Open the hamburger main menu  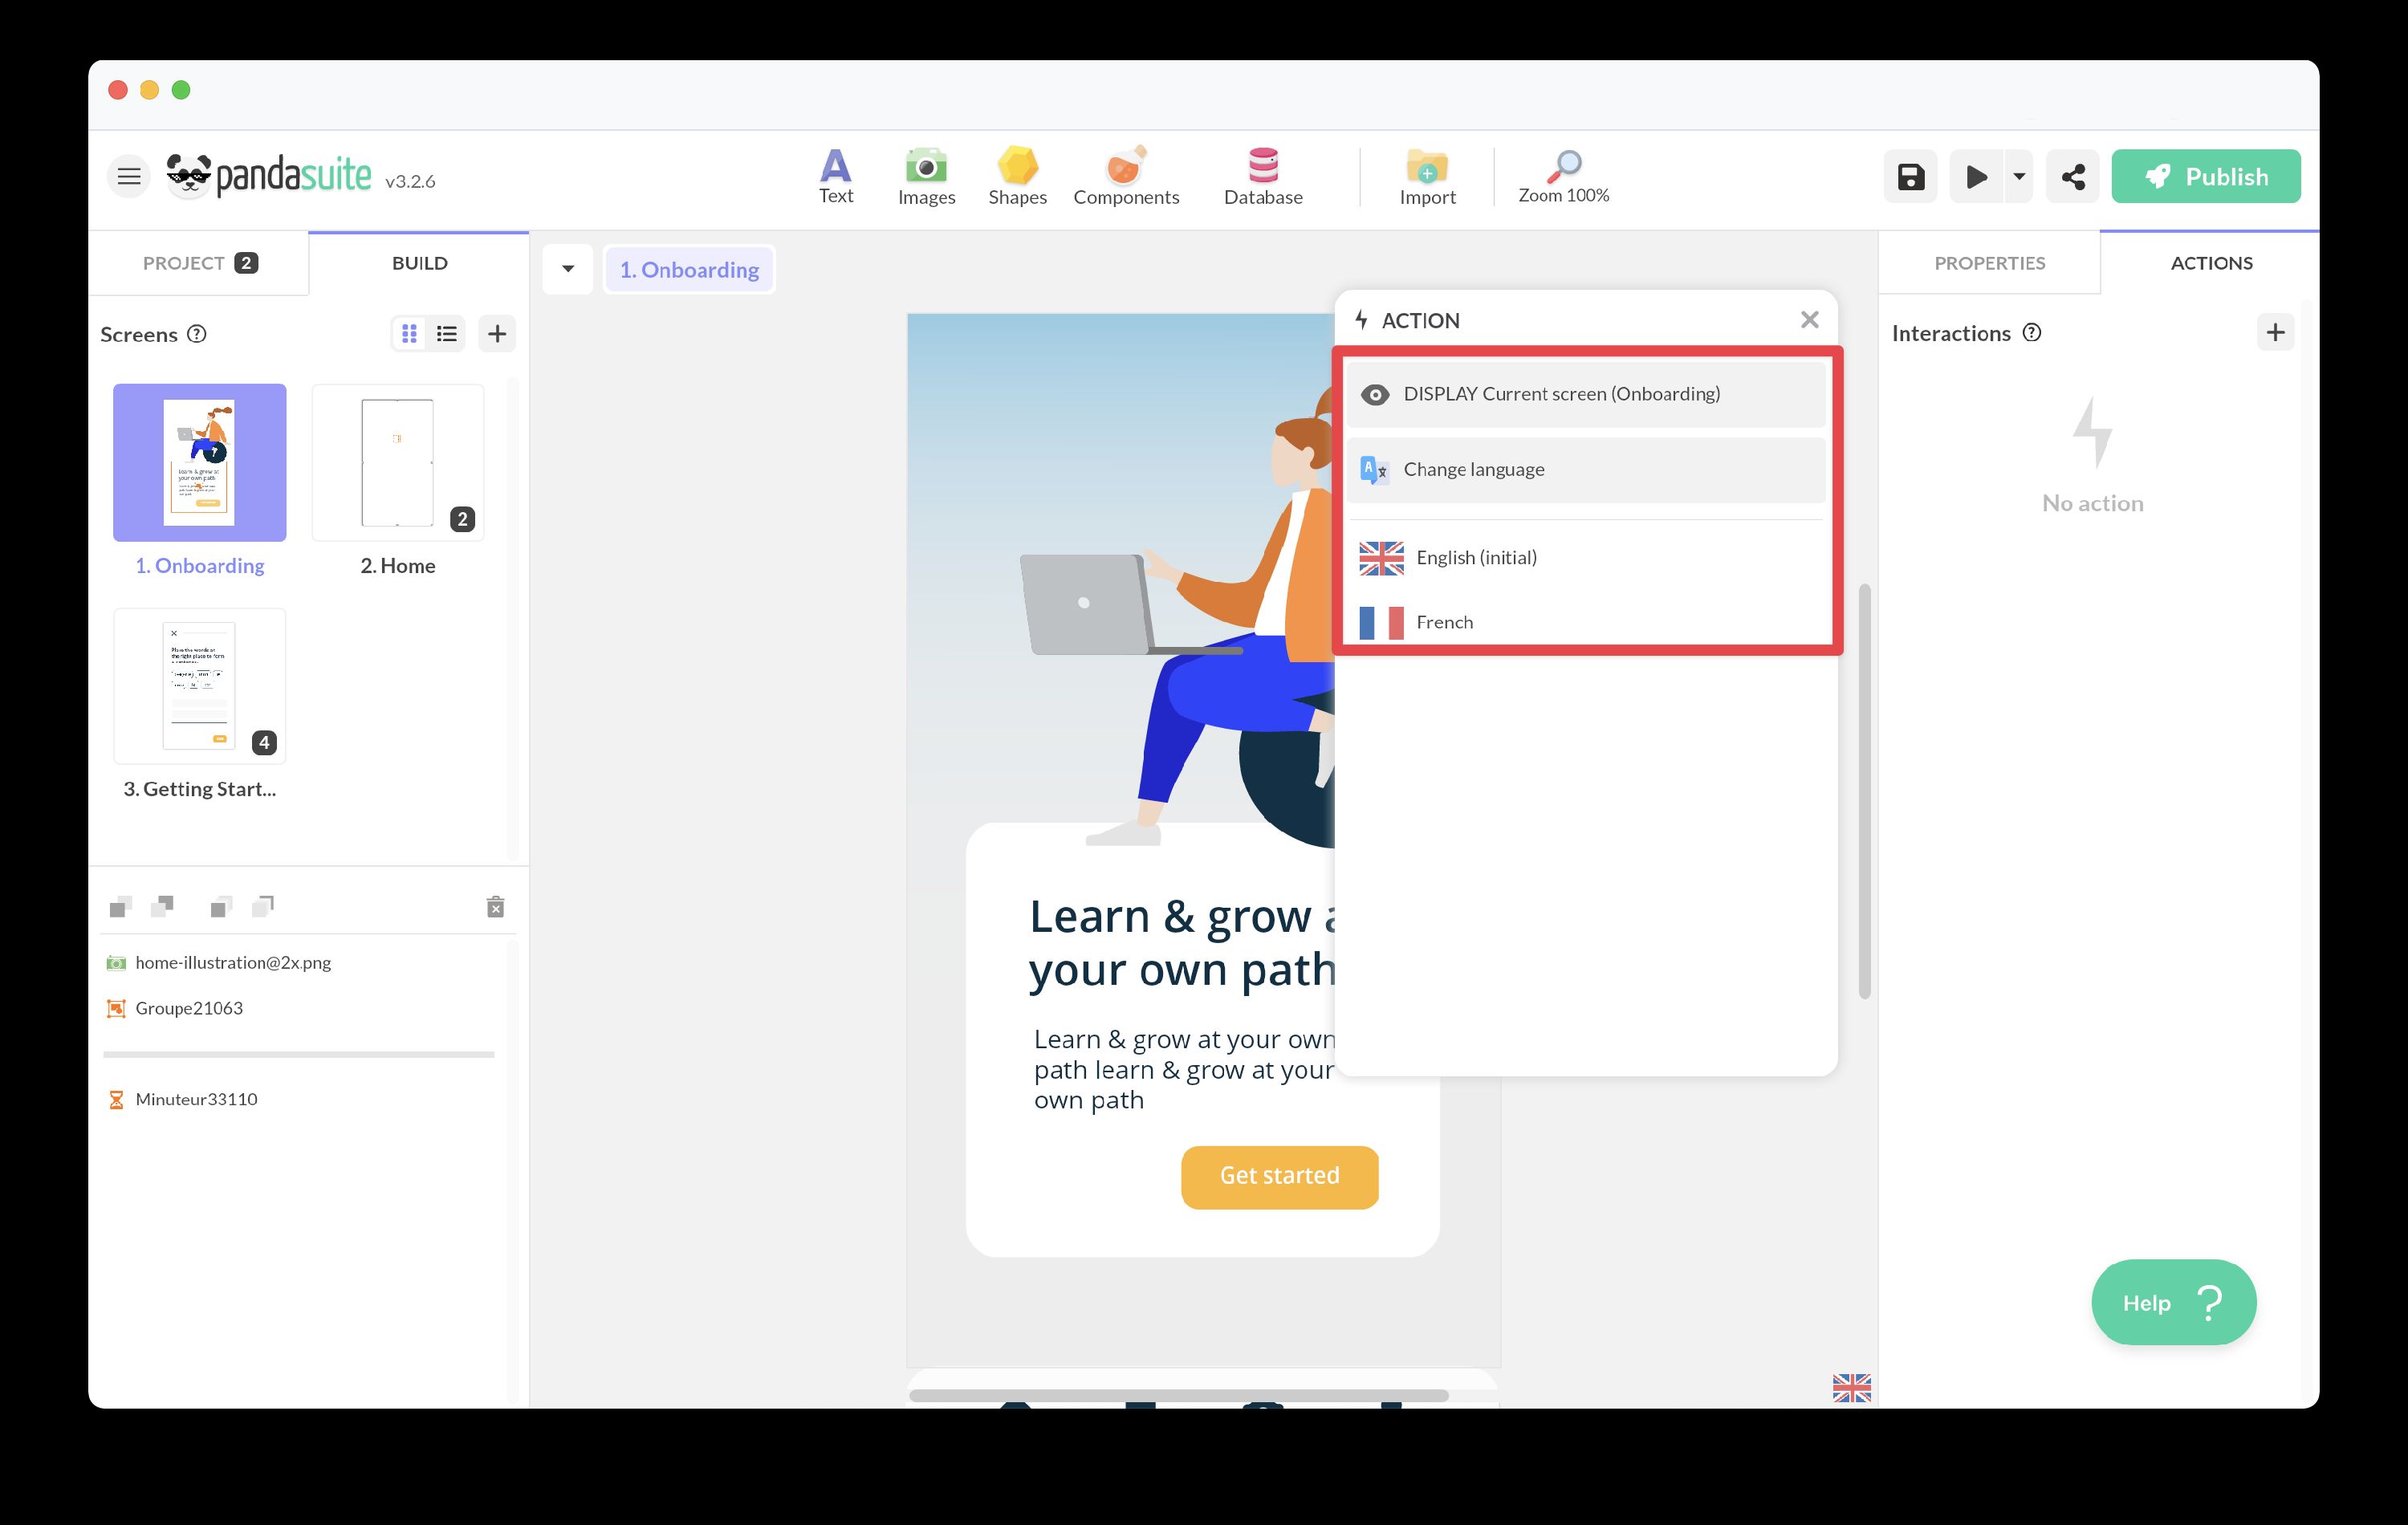click(129, 177)
